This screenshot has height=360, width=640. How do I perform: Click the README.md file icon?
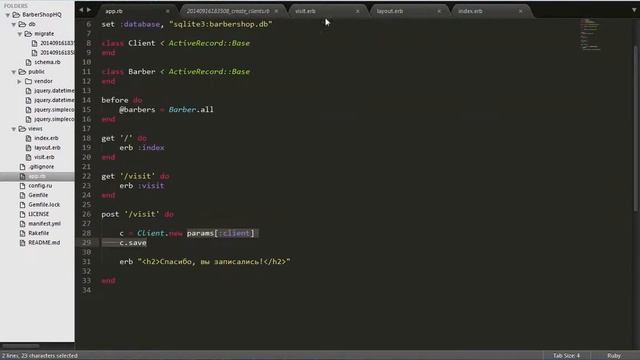pyautogui.click(x=22, y=242)
